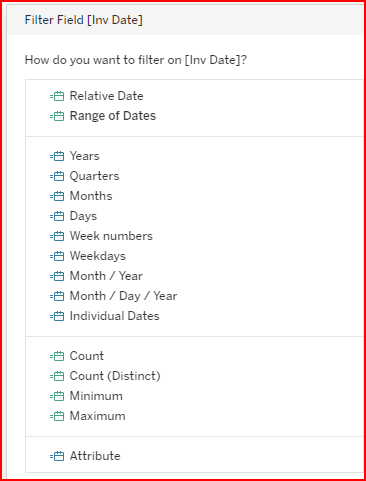The height and width of the screenshot is (481, 366).
Task: Select Month / Day / Year option
Action: tap(123, 296)
